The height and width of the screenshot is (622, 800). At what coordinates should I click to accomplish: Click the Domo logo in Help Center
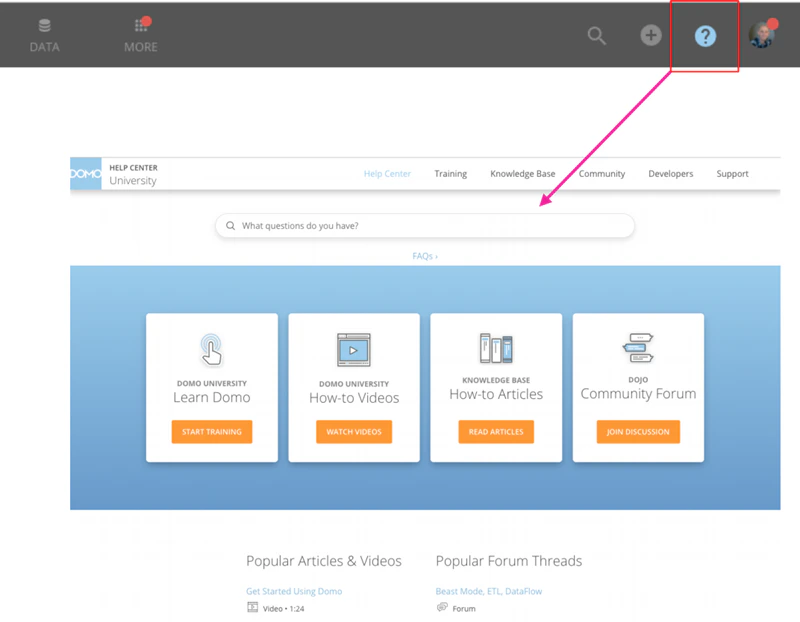tap(86, 173)
